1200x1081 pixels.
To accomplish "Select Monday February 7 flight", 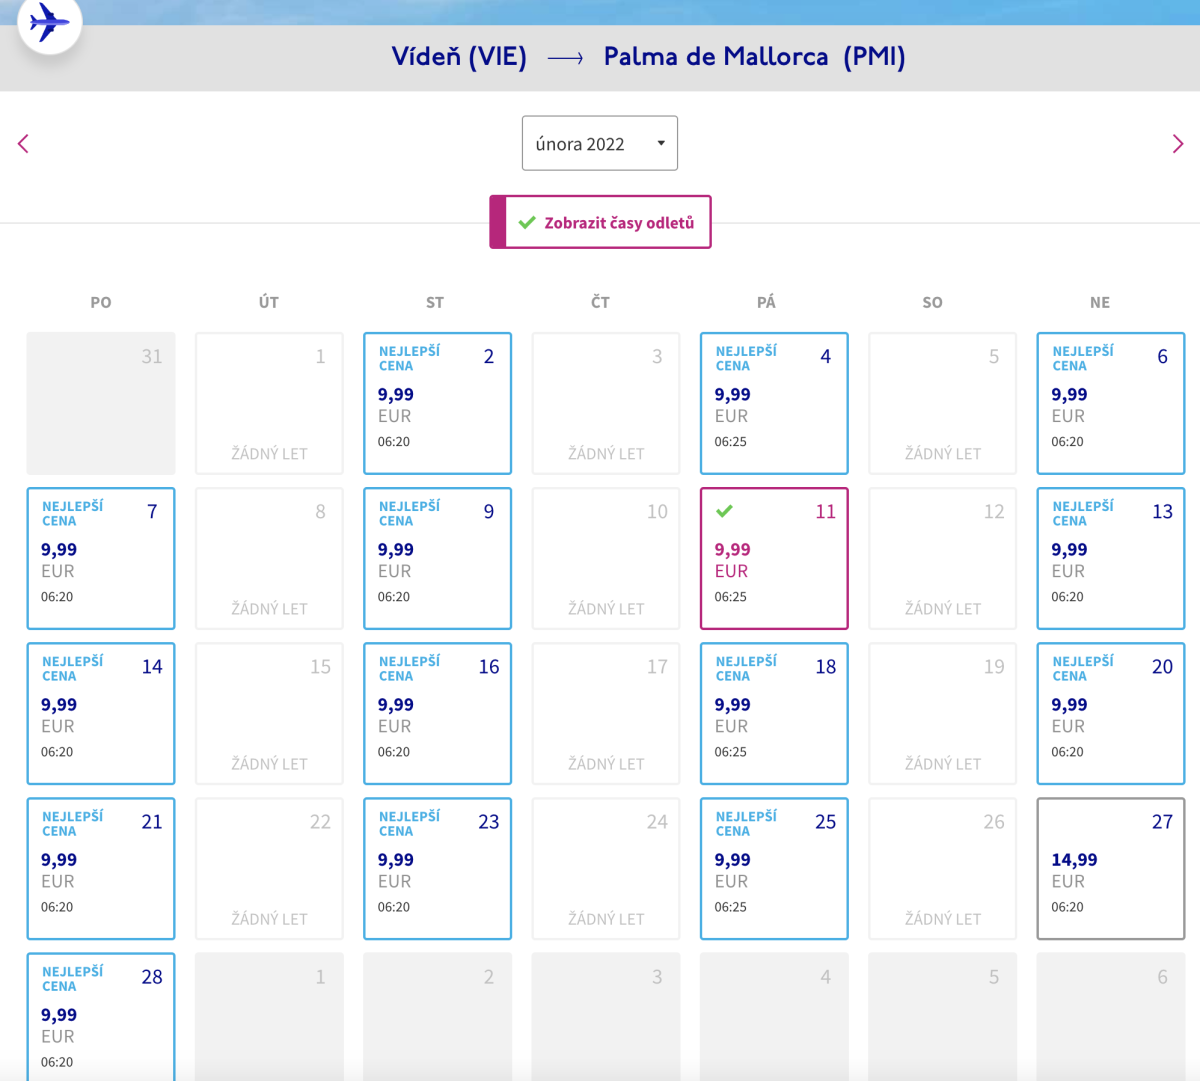I will point(101,559).
